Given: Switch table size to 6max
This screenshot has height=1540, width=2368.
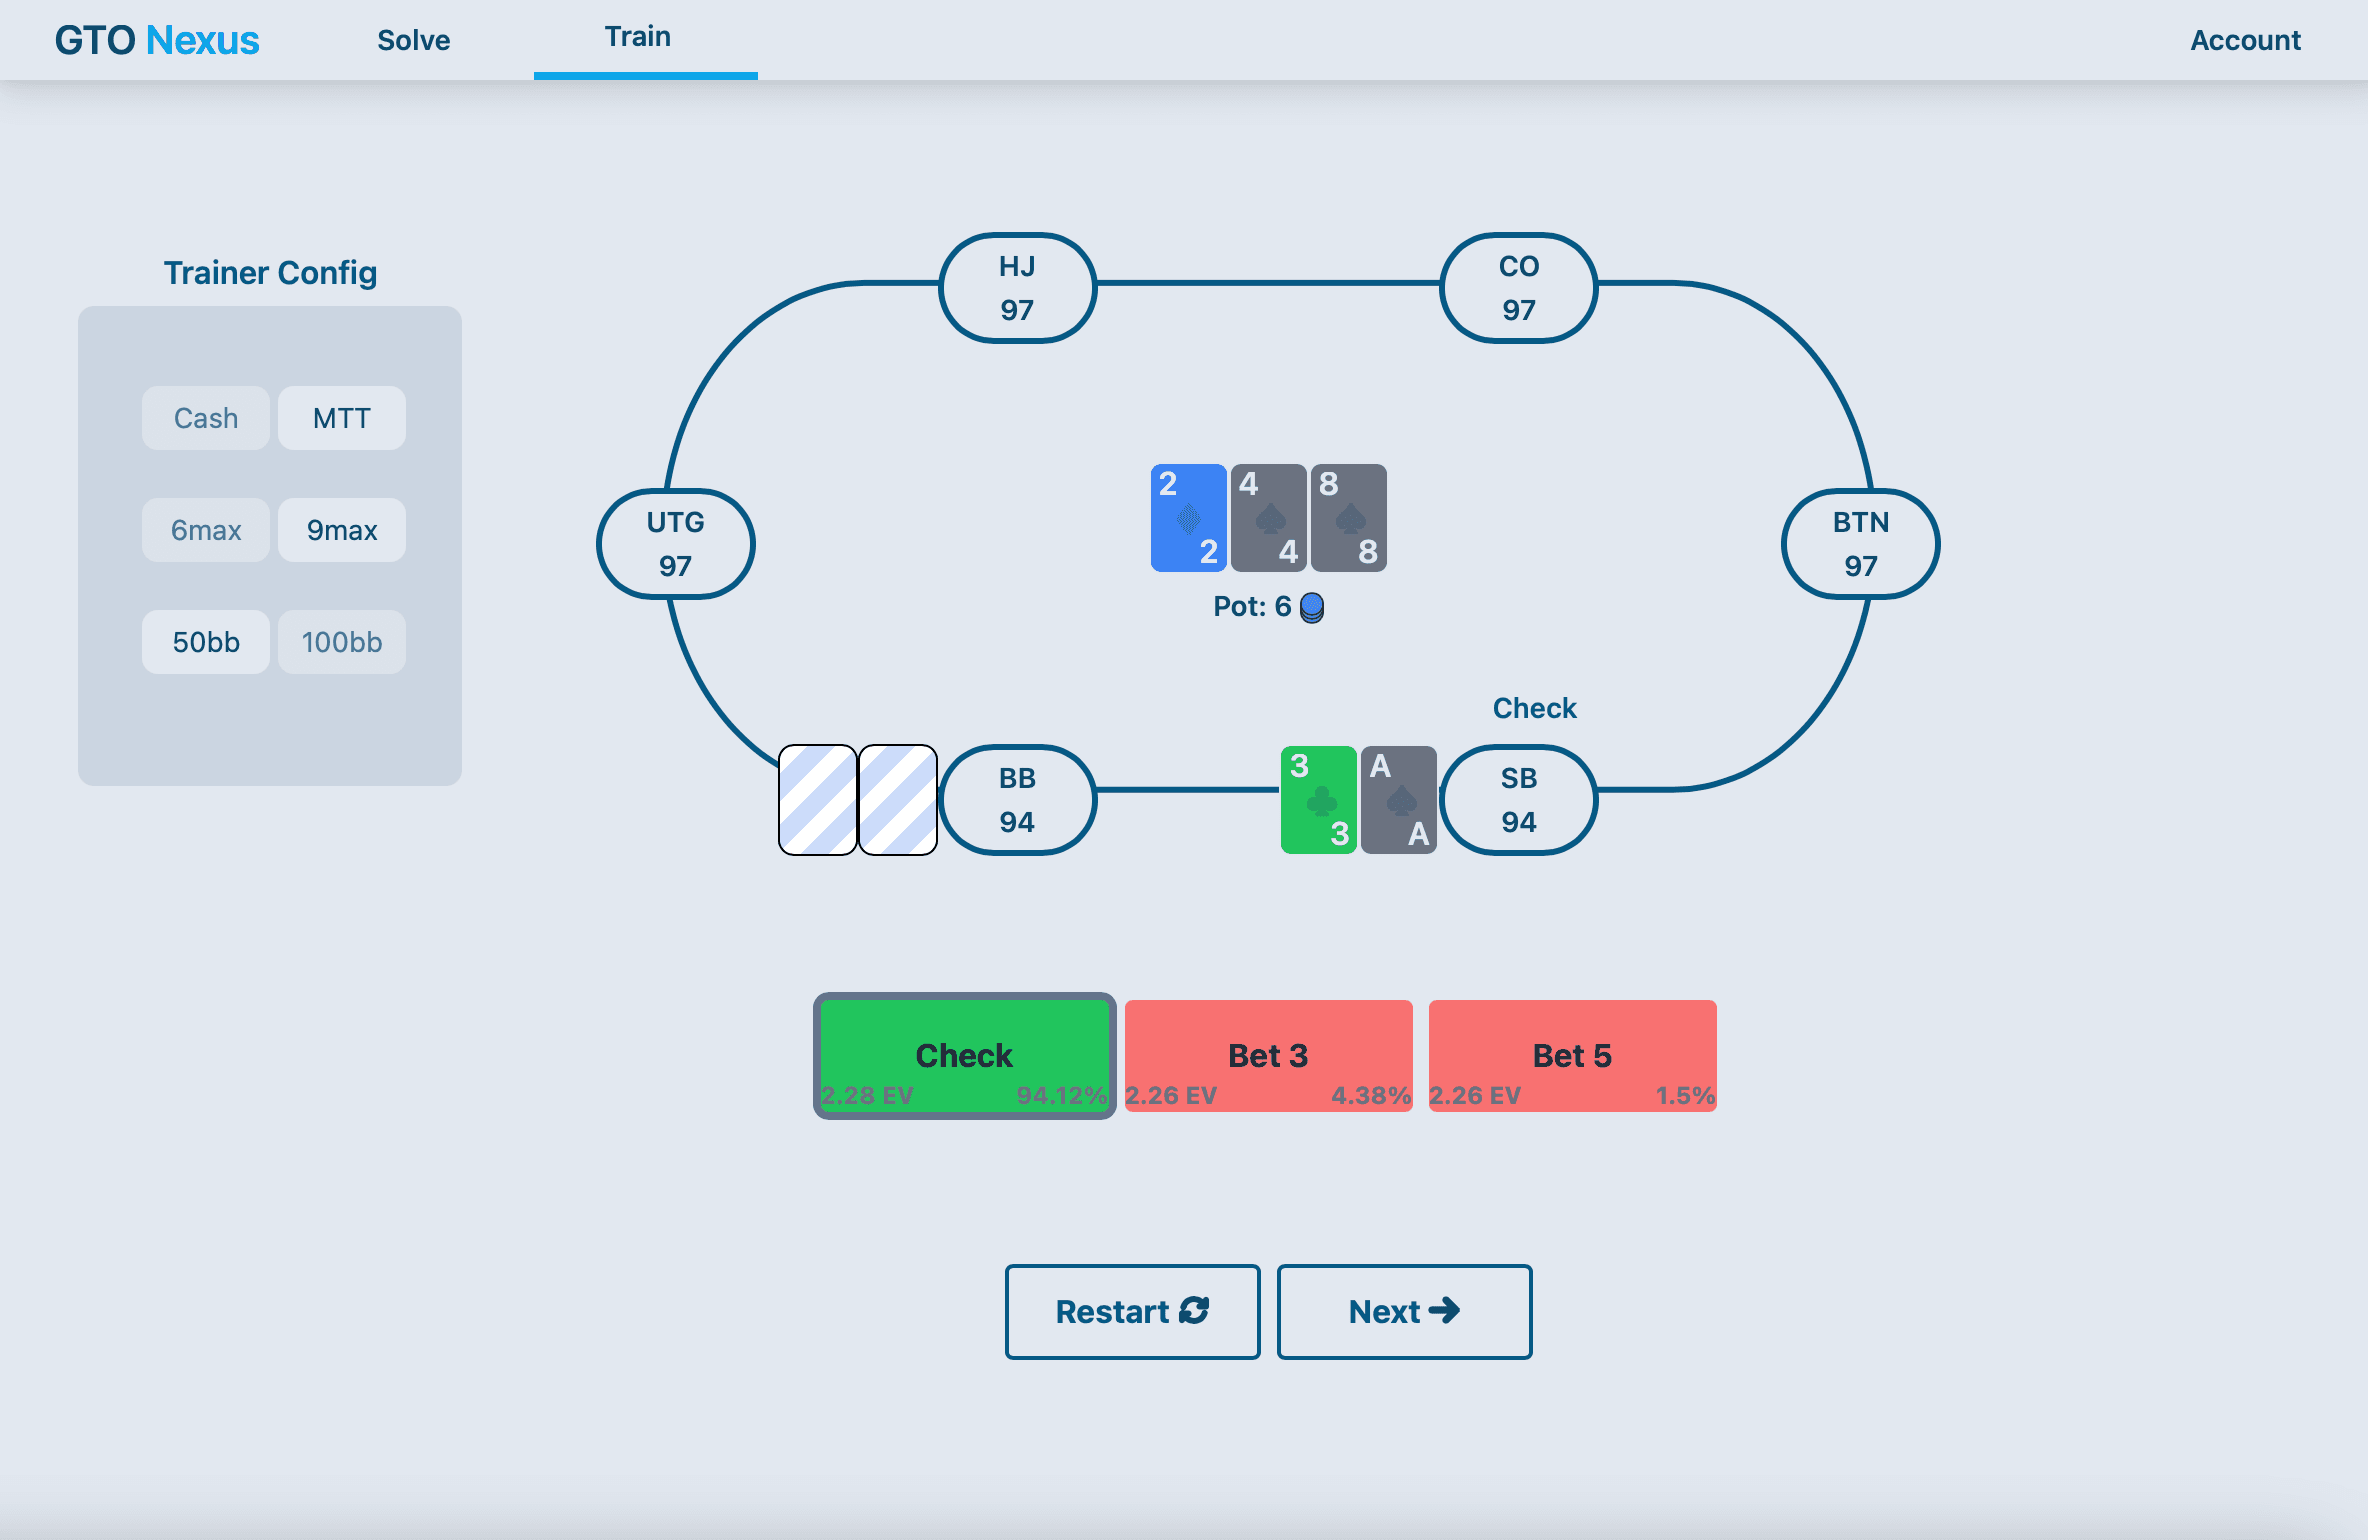Looking at the screenshot, I should coord(206,530).
